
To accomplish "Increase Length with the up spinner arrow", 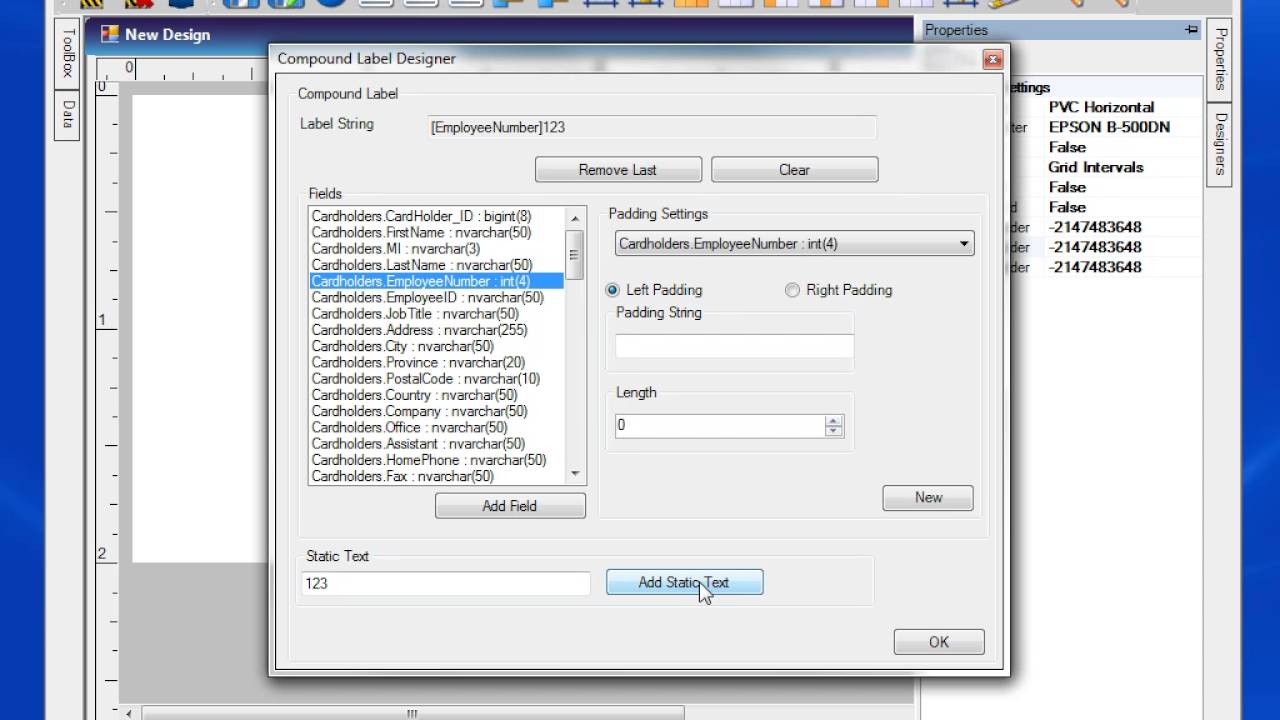I will click(x=834, y=420).
